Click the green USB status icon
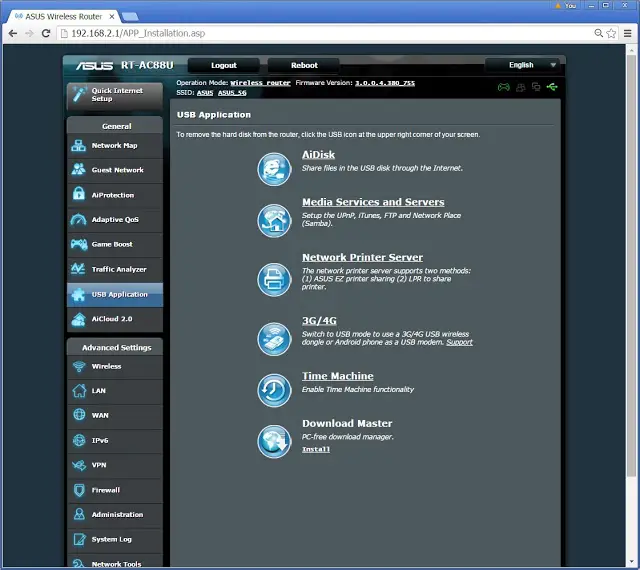The image size is (640, 570). click(552, 87)
